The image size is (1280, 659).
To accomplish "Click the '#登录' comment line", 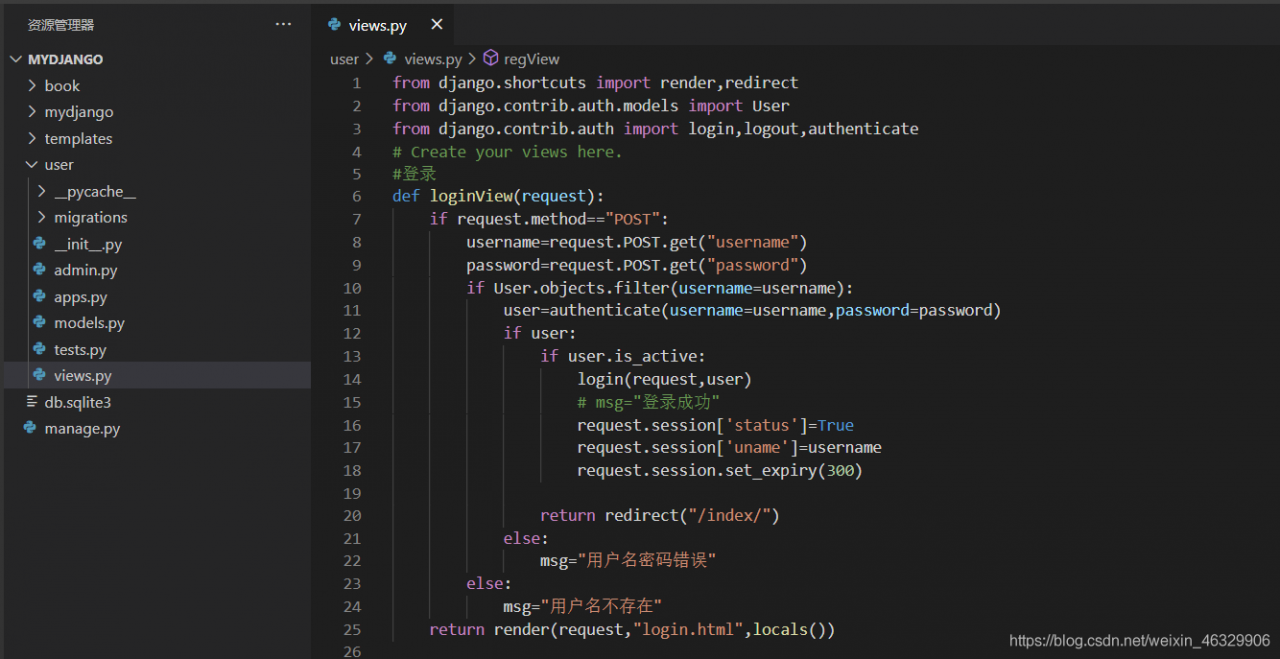I will (x=414, y=174).
